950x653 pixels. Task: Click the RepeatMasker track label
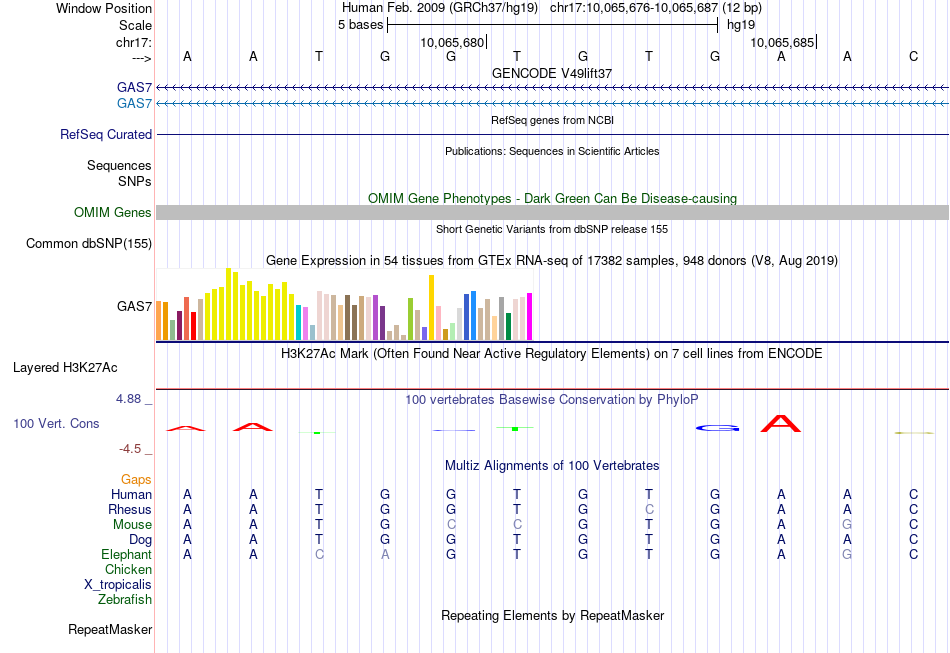[110, 629]
